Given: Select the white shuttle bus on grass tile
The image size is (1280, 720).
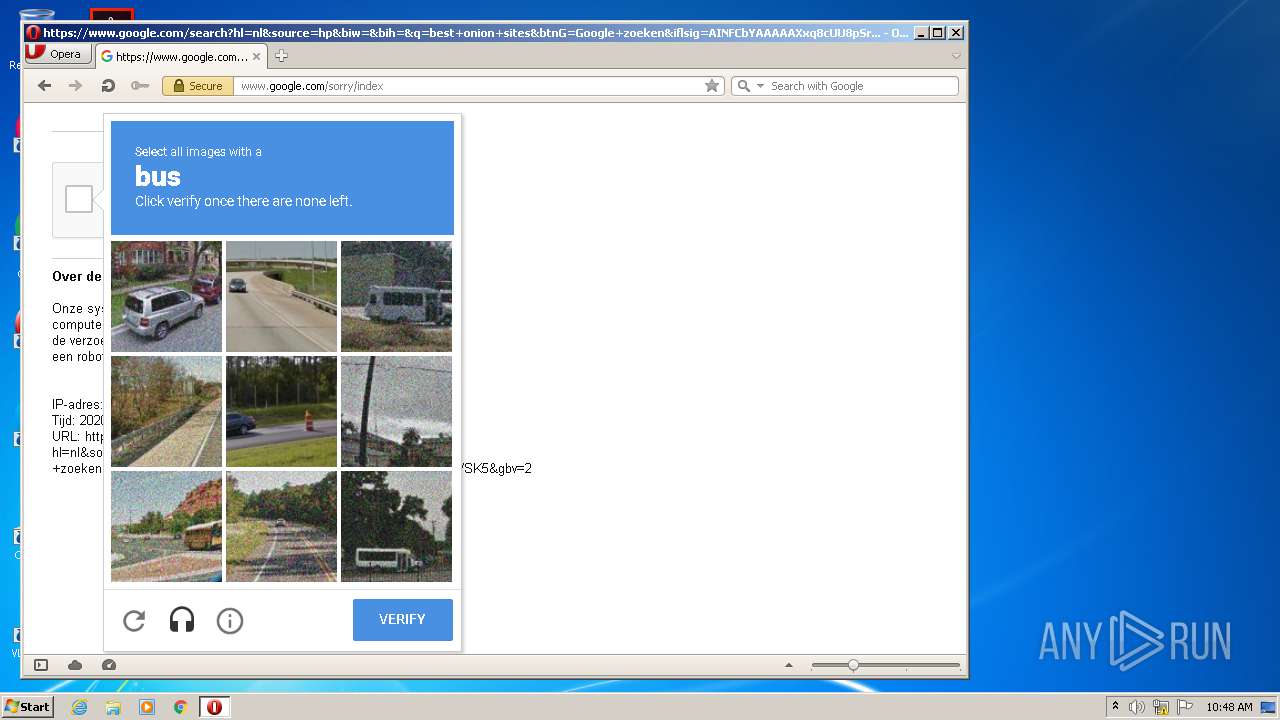Looking at the screenshot, I should pyautogui.click(x=396, y=296).
